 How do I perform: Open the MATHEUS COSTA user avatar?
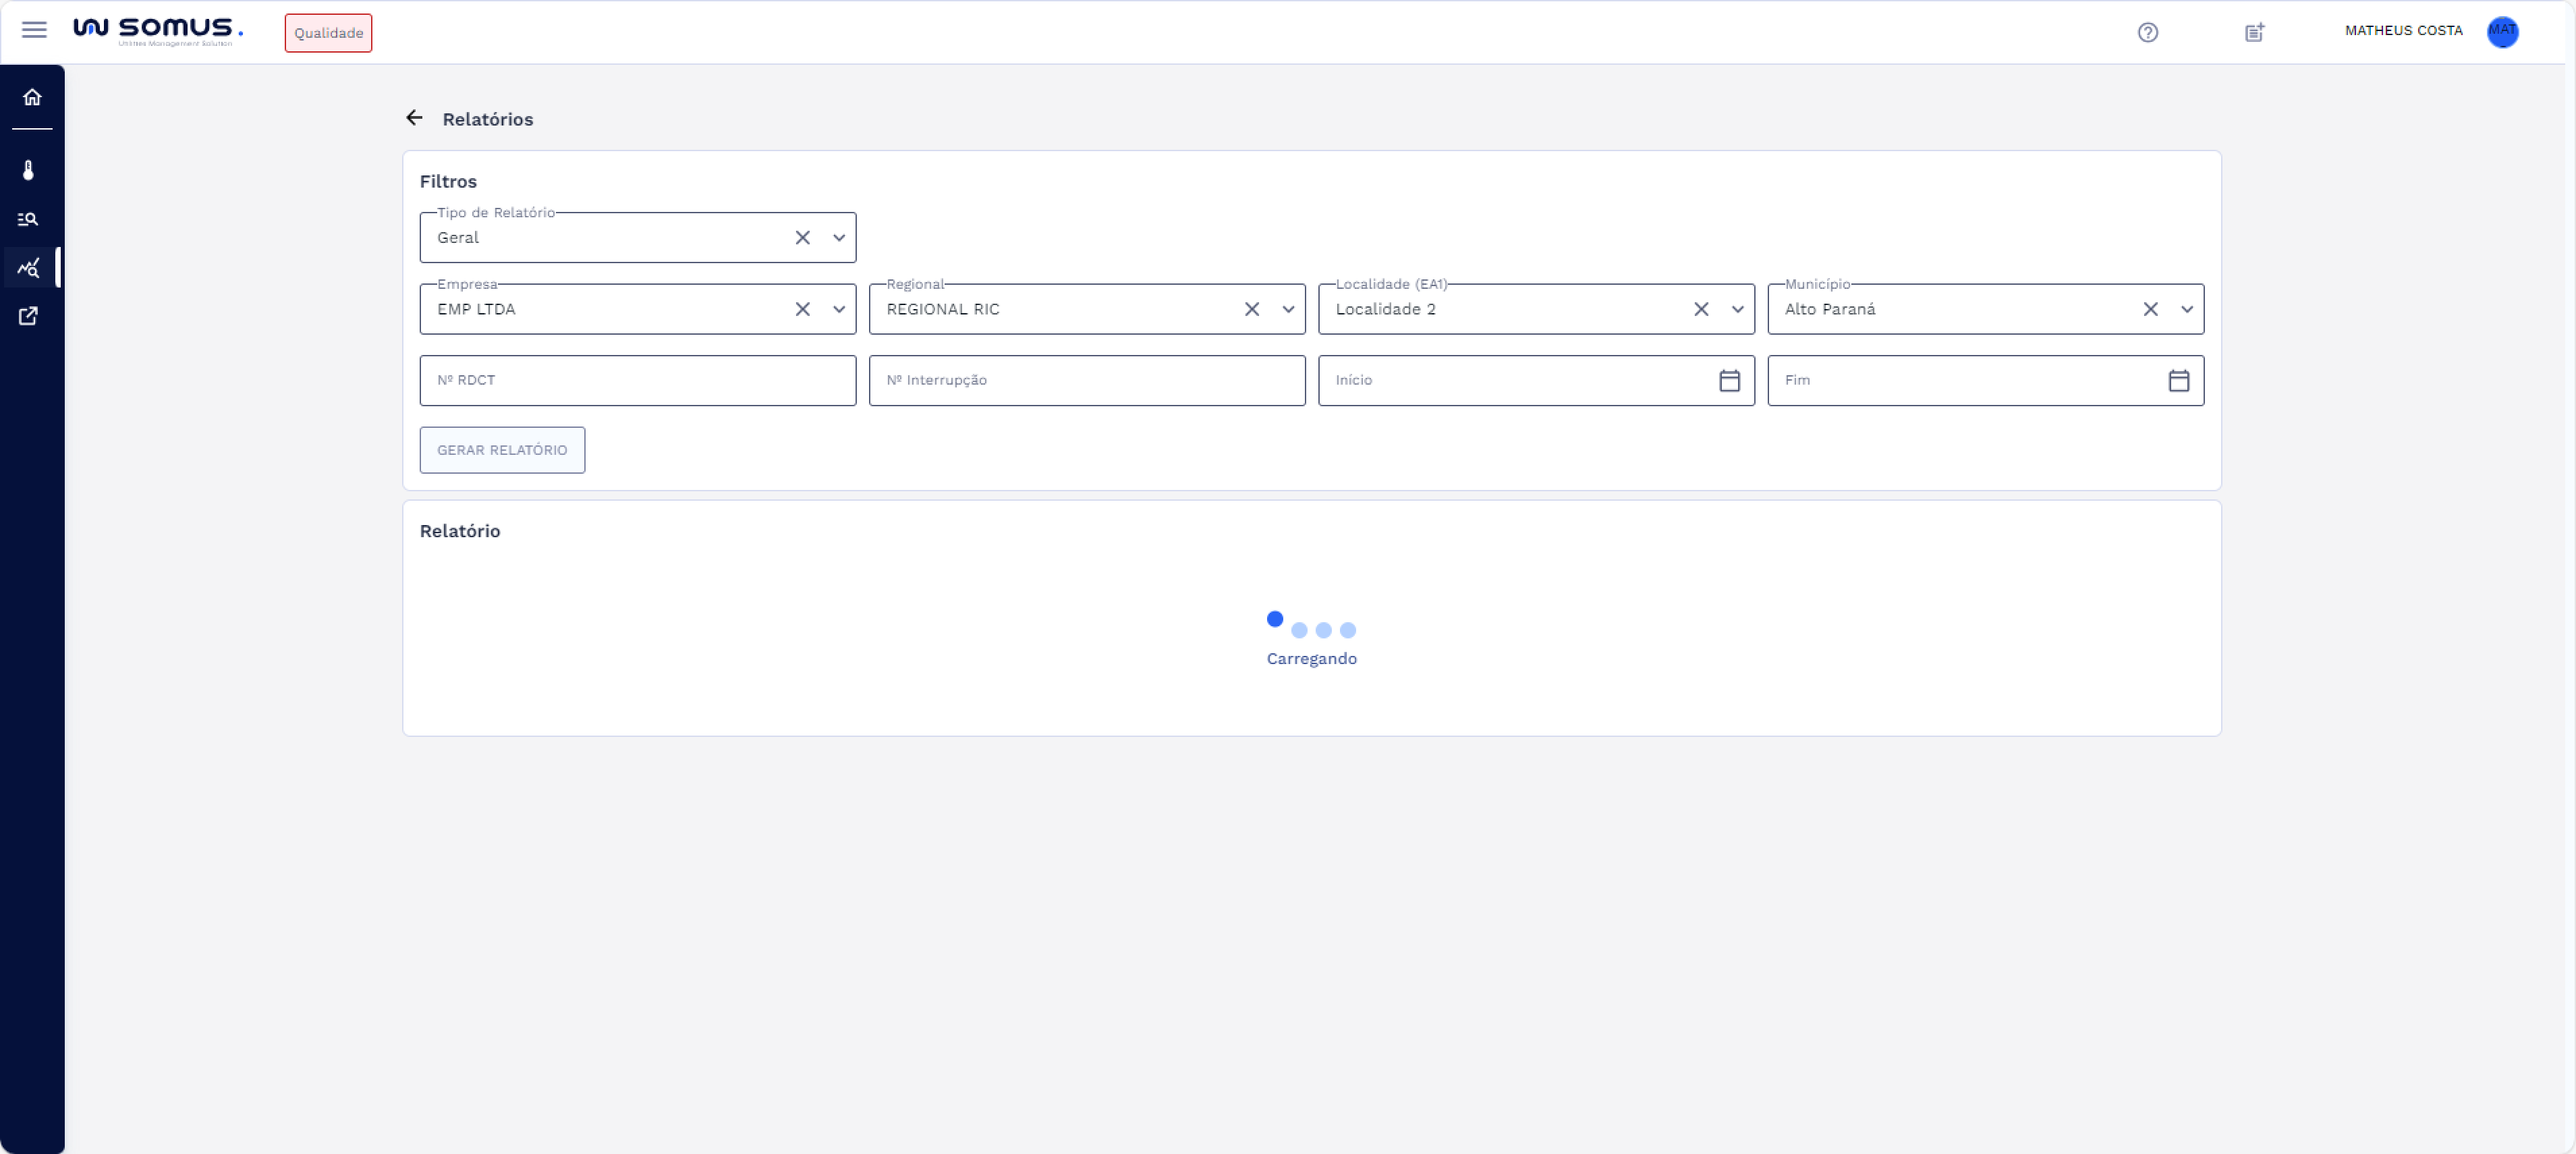tap(2502, 31)
